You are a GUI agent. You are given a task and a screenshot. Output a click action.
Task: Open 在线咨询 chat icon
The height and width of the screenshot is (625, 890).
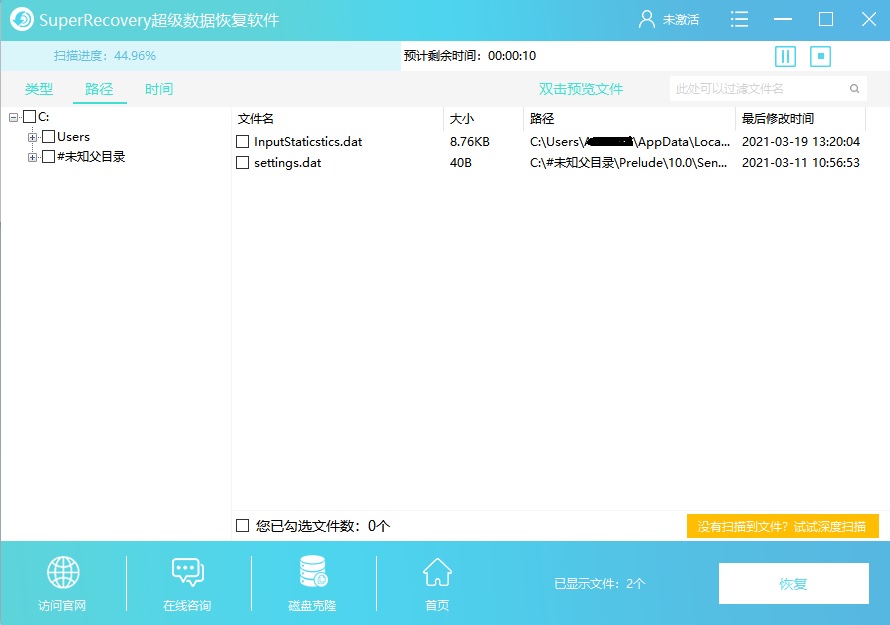click(188, 572)
